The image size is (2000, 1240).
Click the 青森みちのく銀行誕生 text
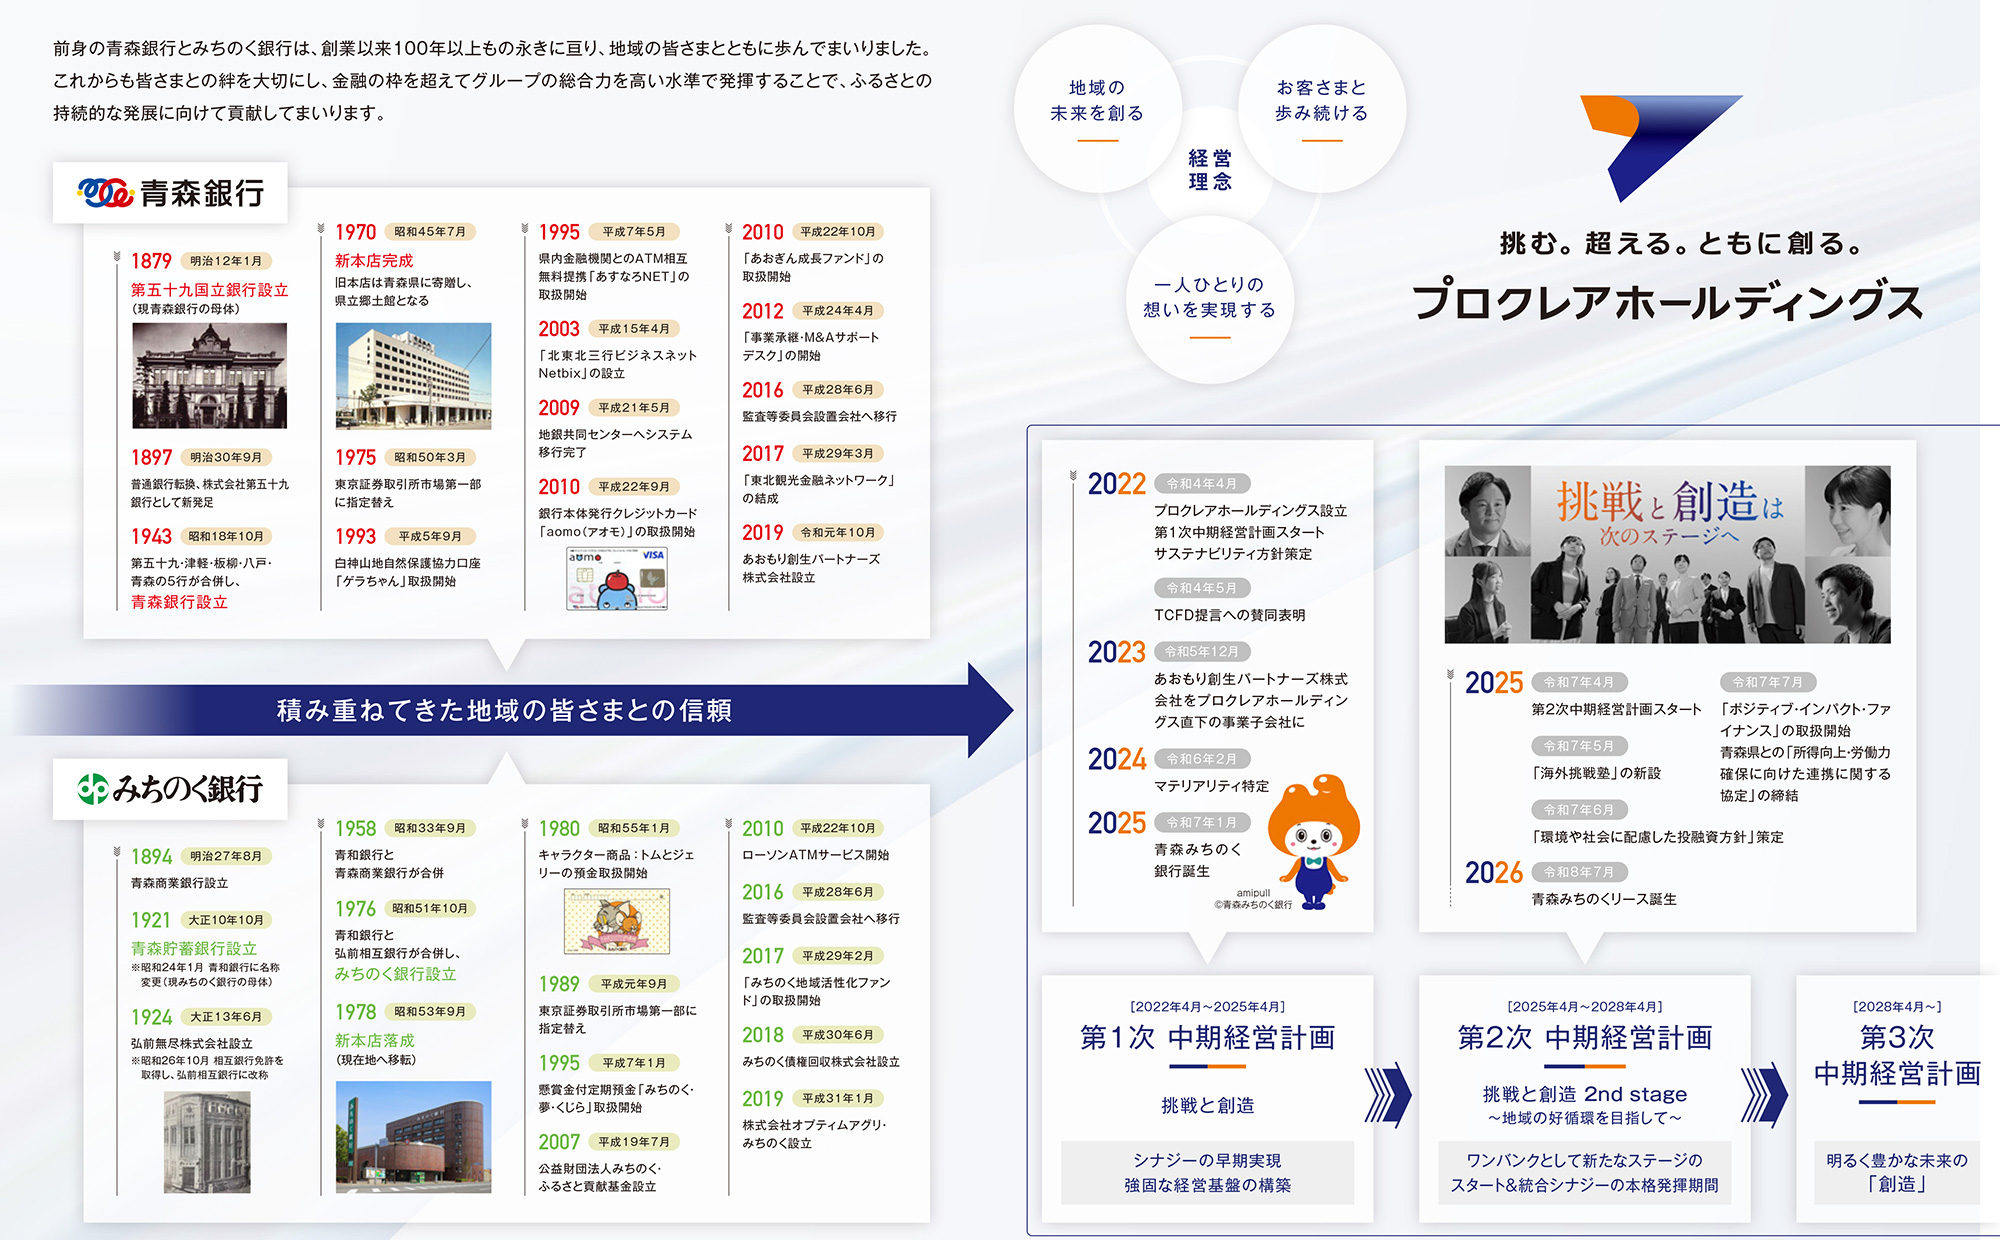[1198, 860]
